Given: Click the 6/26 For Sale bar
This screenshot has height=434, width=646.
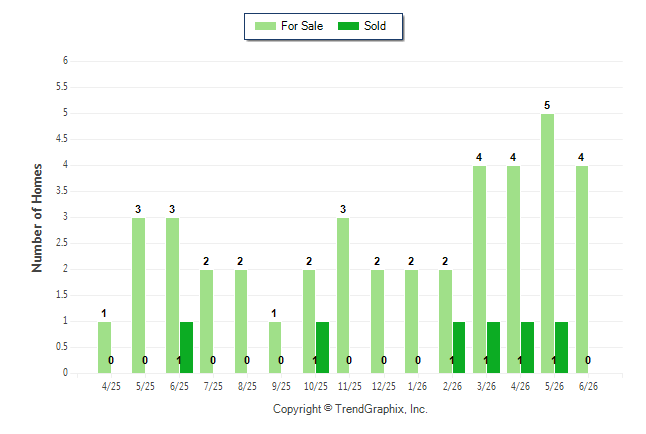Looking at the screenshot, I should pyautogui.click(x=582, y=270).
